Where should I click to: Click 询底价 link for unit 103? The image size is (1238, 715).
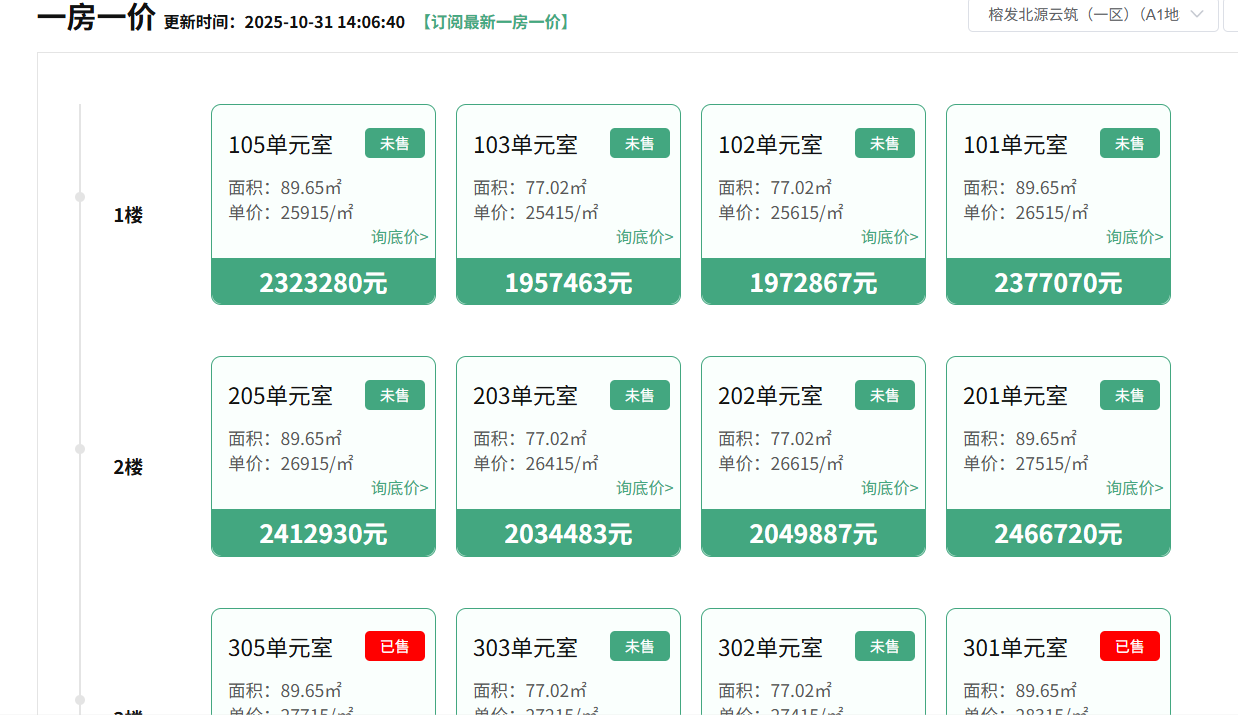[x=645, y=237]
